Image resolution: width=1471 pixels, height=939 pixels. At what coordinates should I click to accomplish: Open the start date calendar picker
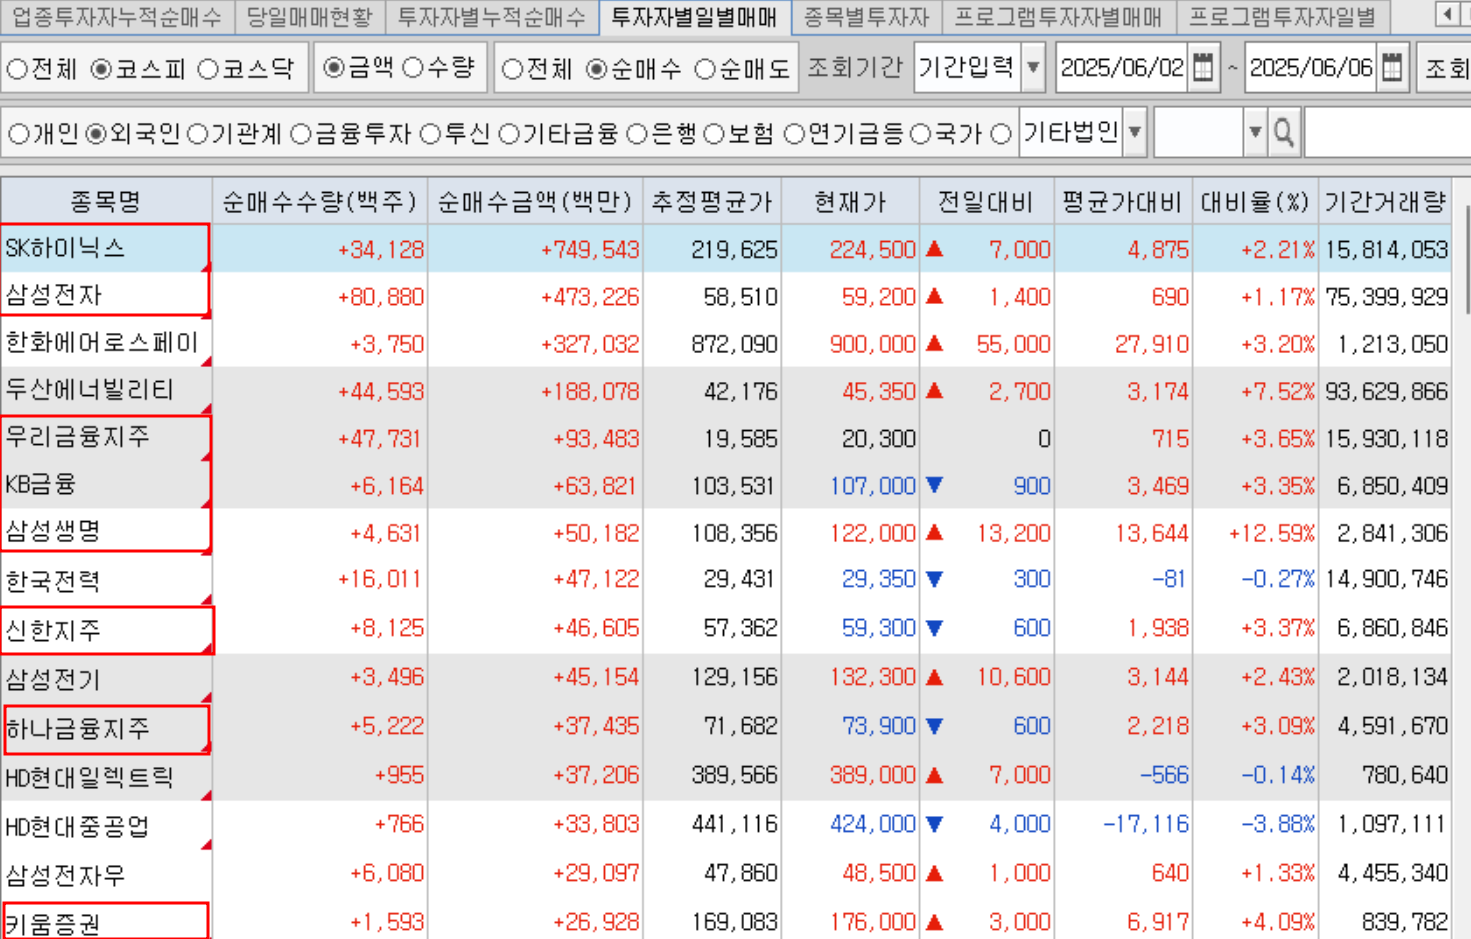[x=1204, y=68]
